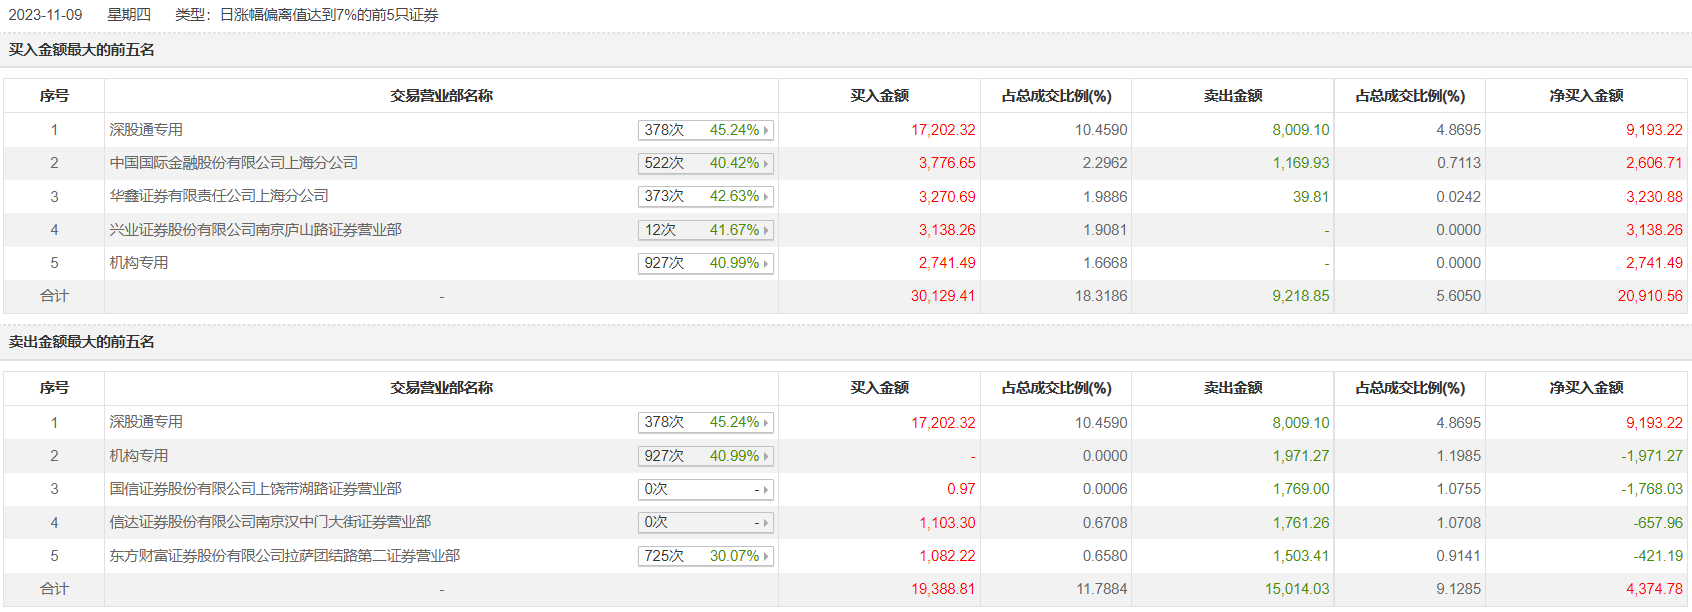Image resolution: width=1692 pixels, height=612 pixels.
Task: Open 中国国际金融股份有限公司上海分公司 broker link
Action: point(233,163)
